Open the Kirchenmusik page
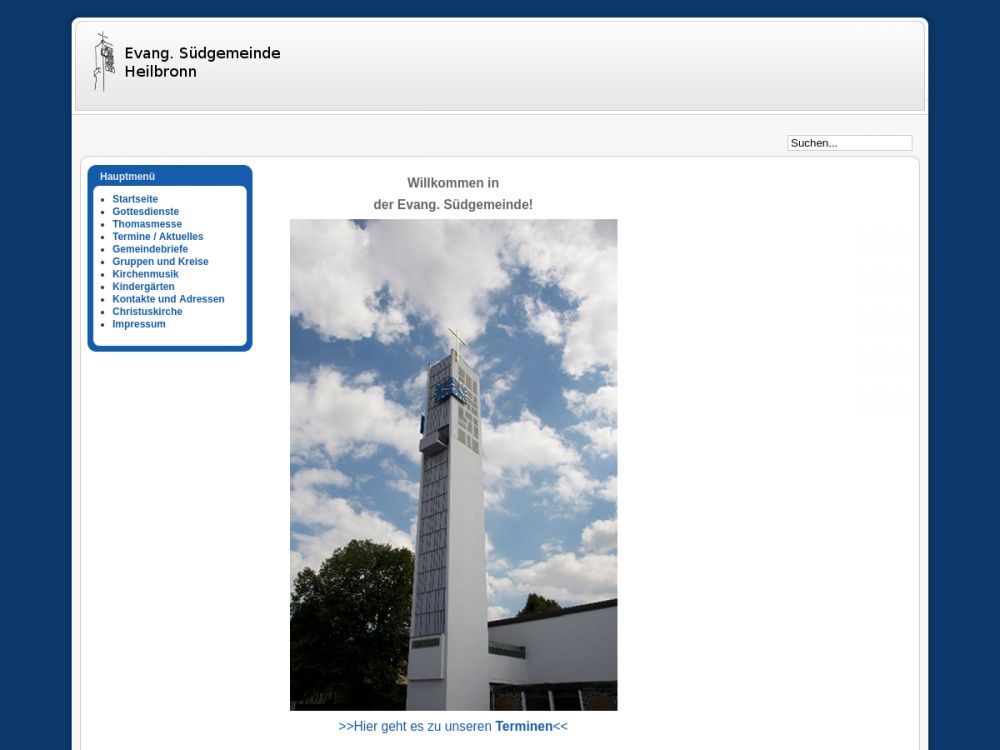1000x750 pixels. pos(145,274)
